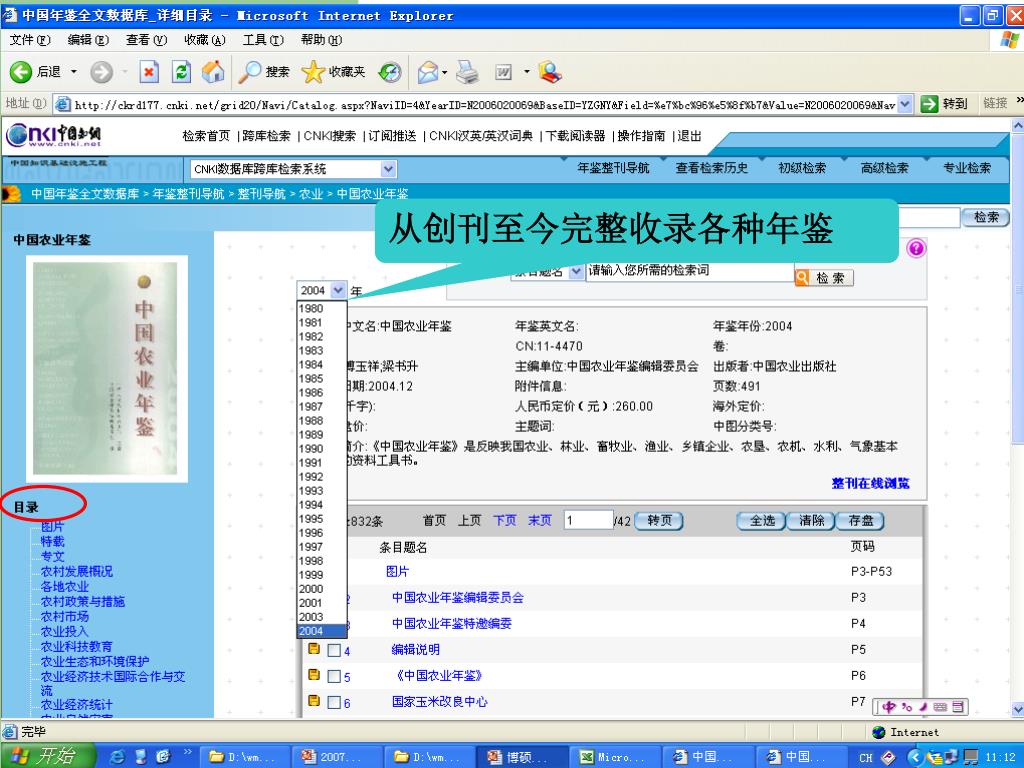Click the page icon in the address bar
1024x768 pixels.
coord(63,104)
